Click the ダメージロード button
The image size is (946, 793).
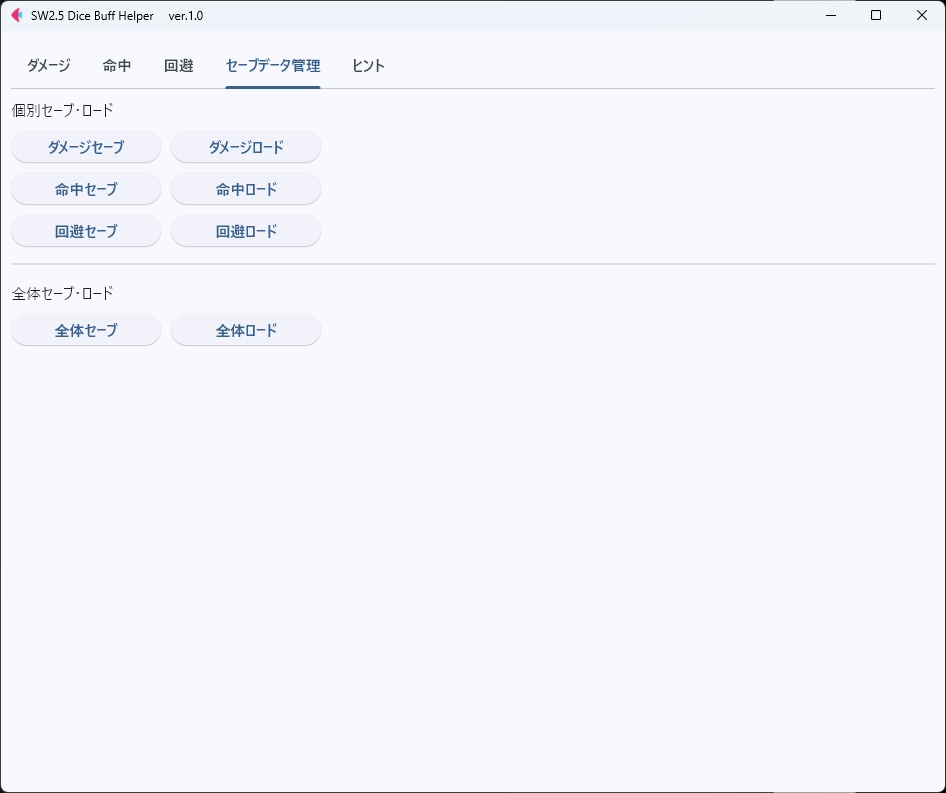[245, 146]
